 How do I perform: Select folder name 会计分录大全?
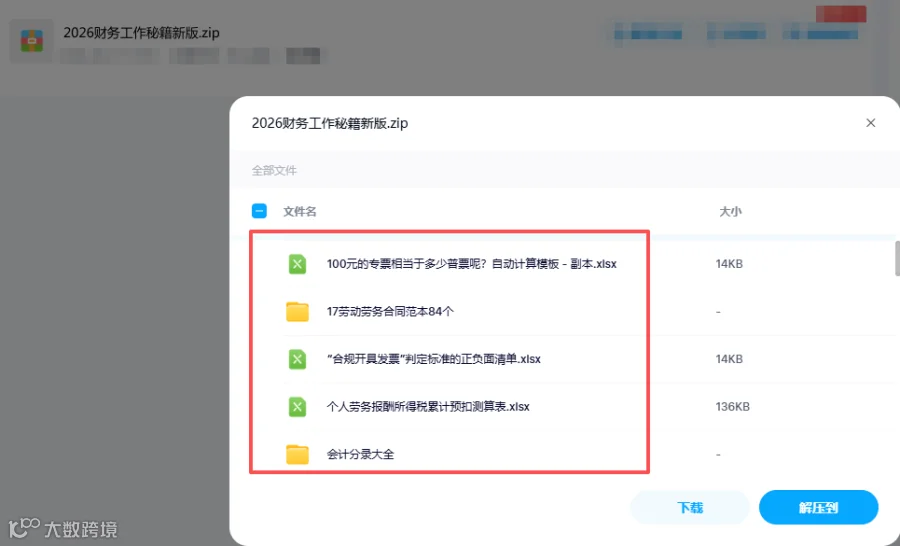360,455
